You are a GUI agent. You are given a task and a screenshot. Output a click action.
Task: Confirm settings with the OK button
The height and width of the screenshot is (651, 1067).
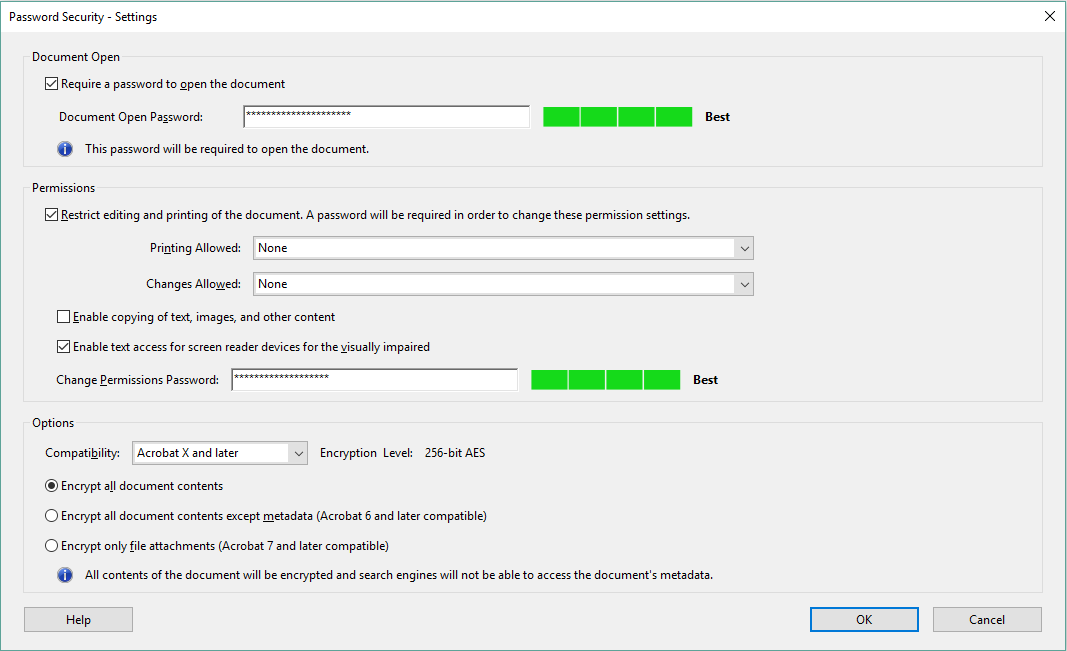(864, 620)
